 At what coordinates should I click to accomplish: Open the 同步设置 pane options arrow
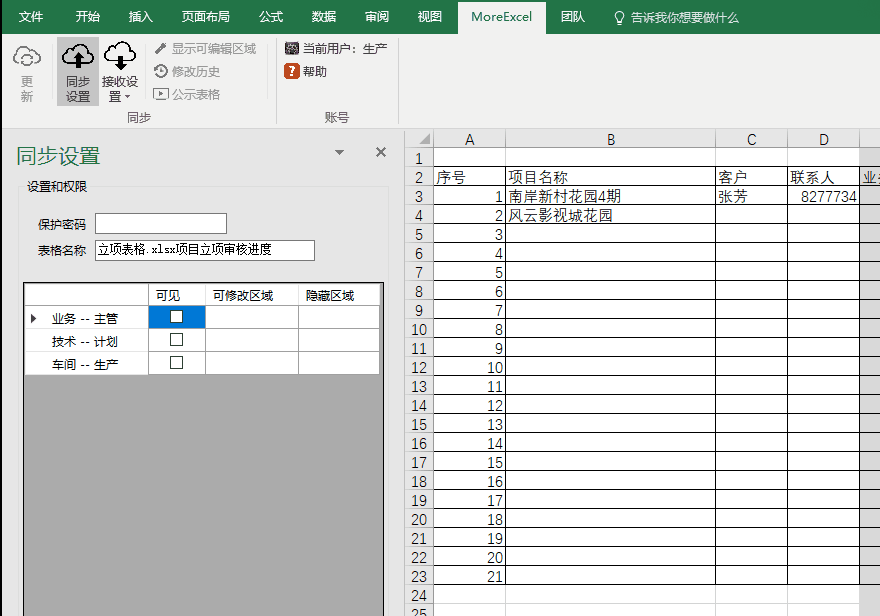[x=339, y=152]
